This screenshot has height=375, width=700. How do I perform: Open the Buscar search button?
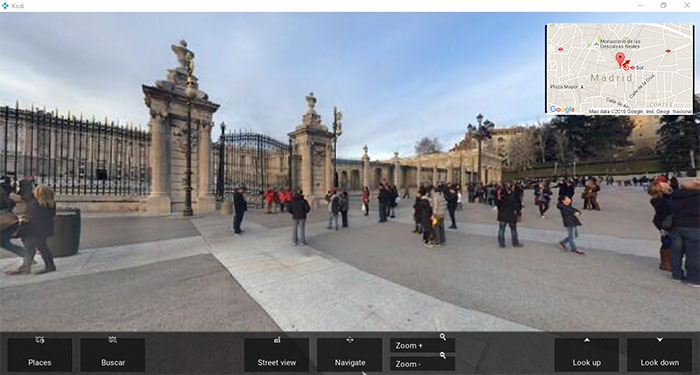click(112, 354)
